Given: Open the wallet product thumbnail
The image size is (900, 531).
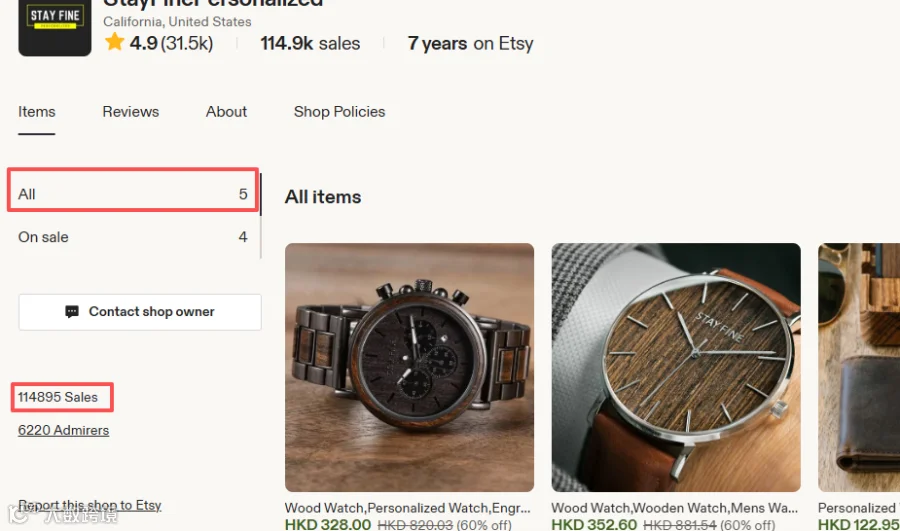Looking at the screenshot, I should click(x=859, y=367).
